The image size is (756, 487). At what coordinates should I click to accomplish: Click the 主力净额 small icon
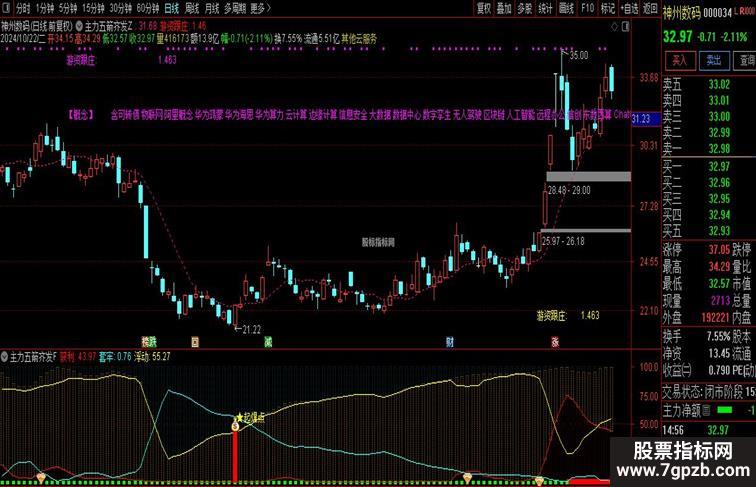pyautogui.click(x=706, y=411)
